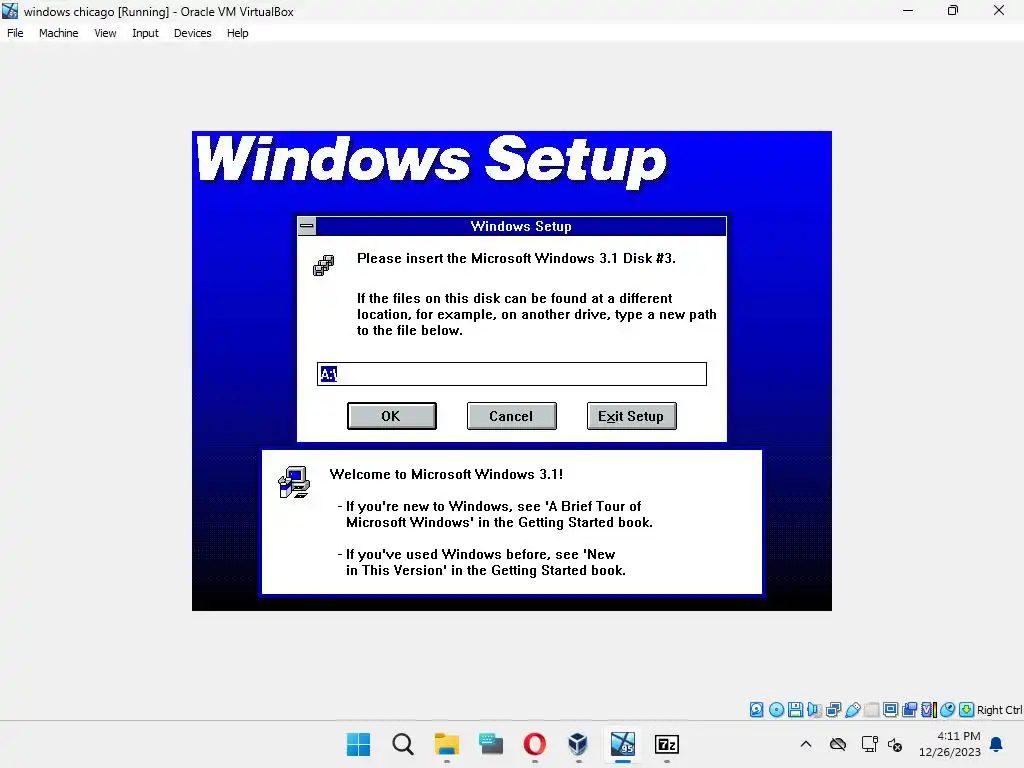Click the optical disk status icon
Screen dimensions: 1024x768
click(x=776, y=709)
